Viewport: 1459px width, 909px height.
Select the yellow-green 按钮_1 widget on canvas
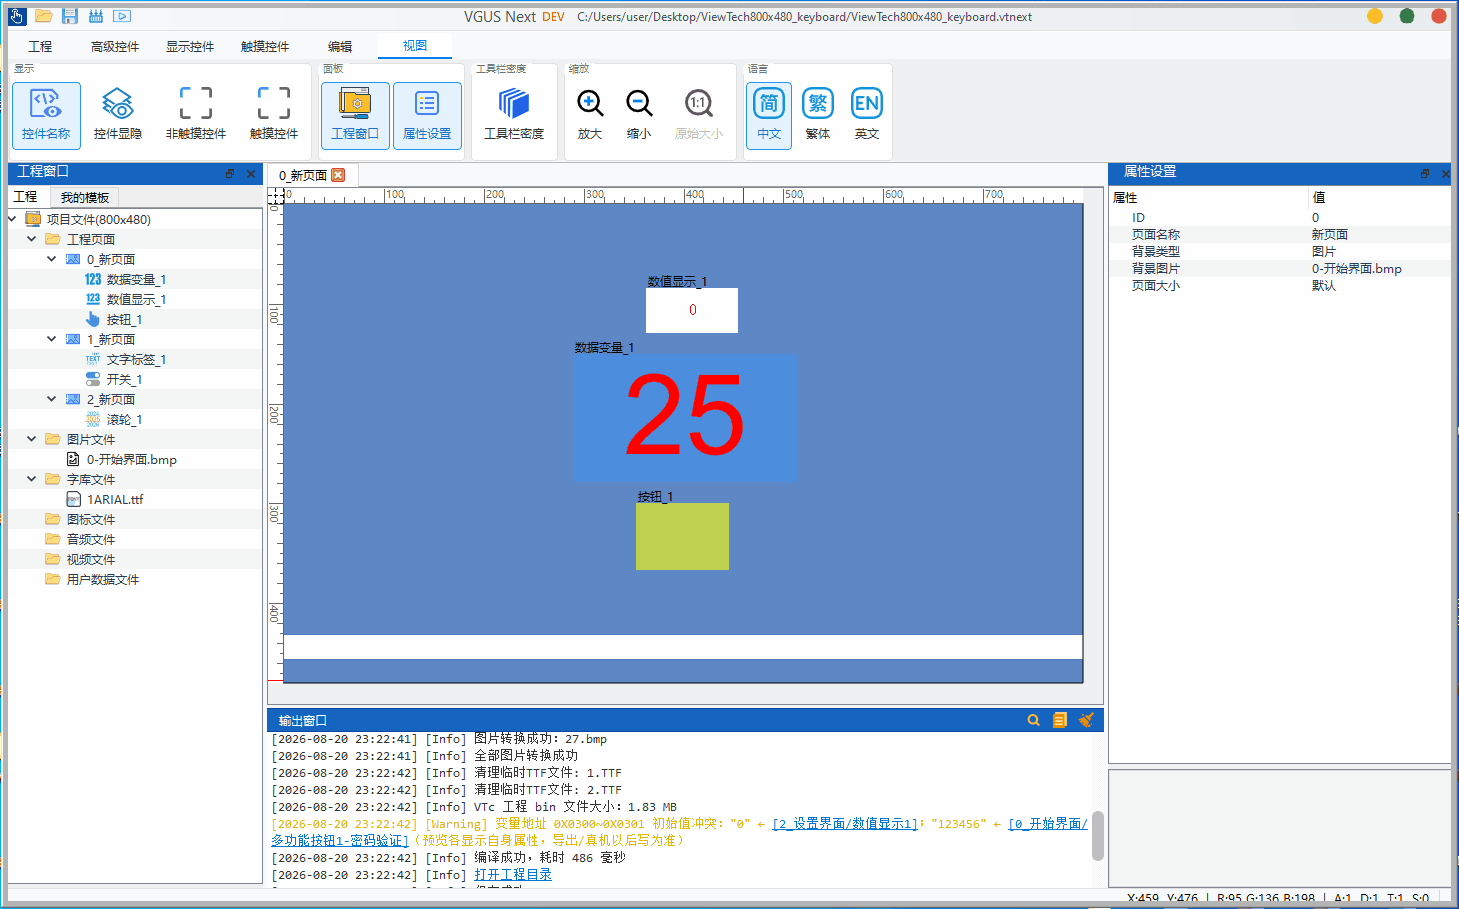click(x=682, y=537)
